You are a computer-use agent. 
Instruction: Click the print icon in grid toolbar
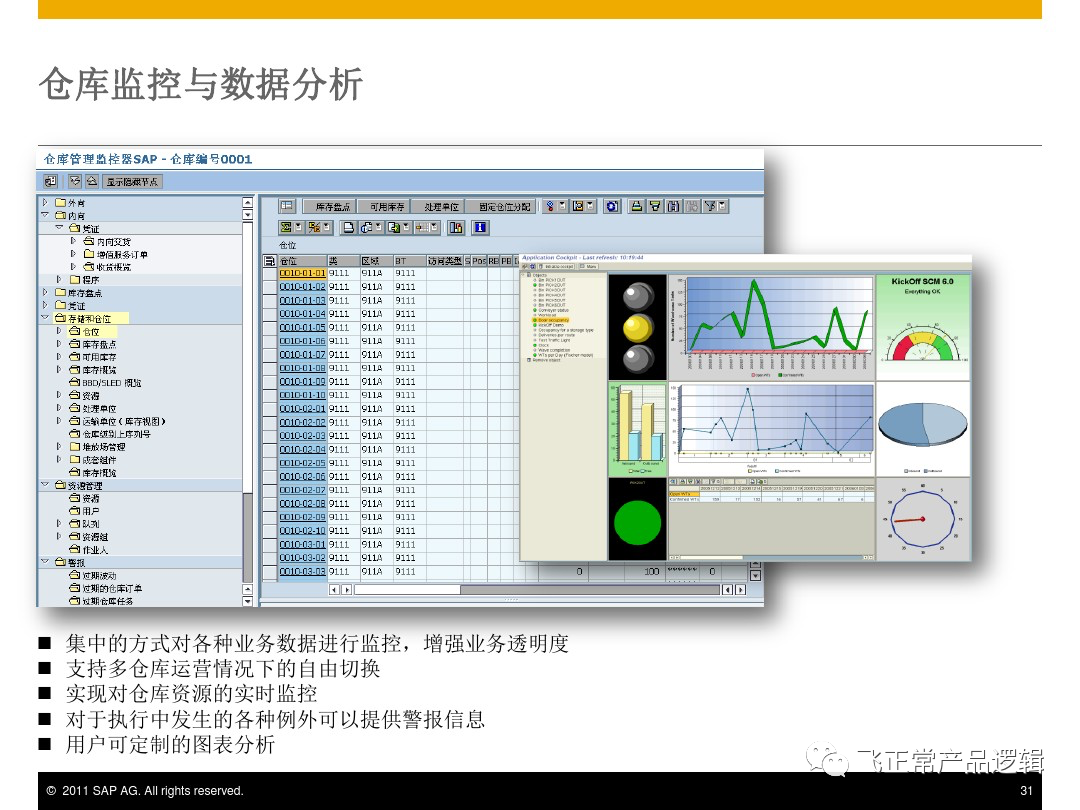(x=349, y=227)
